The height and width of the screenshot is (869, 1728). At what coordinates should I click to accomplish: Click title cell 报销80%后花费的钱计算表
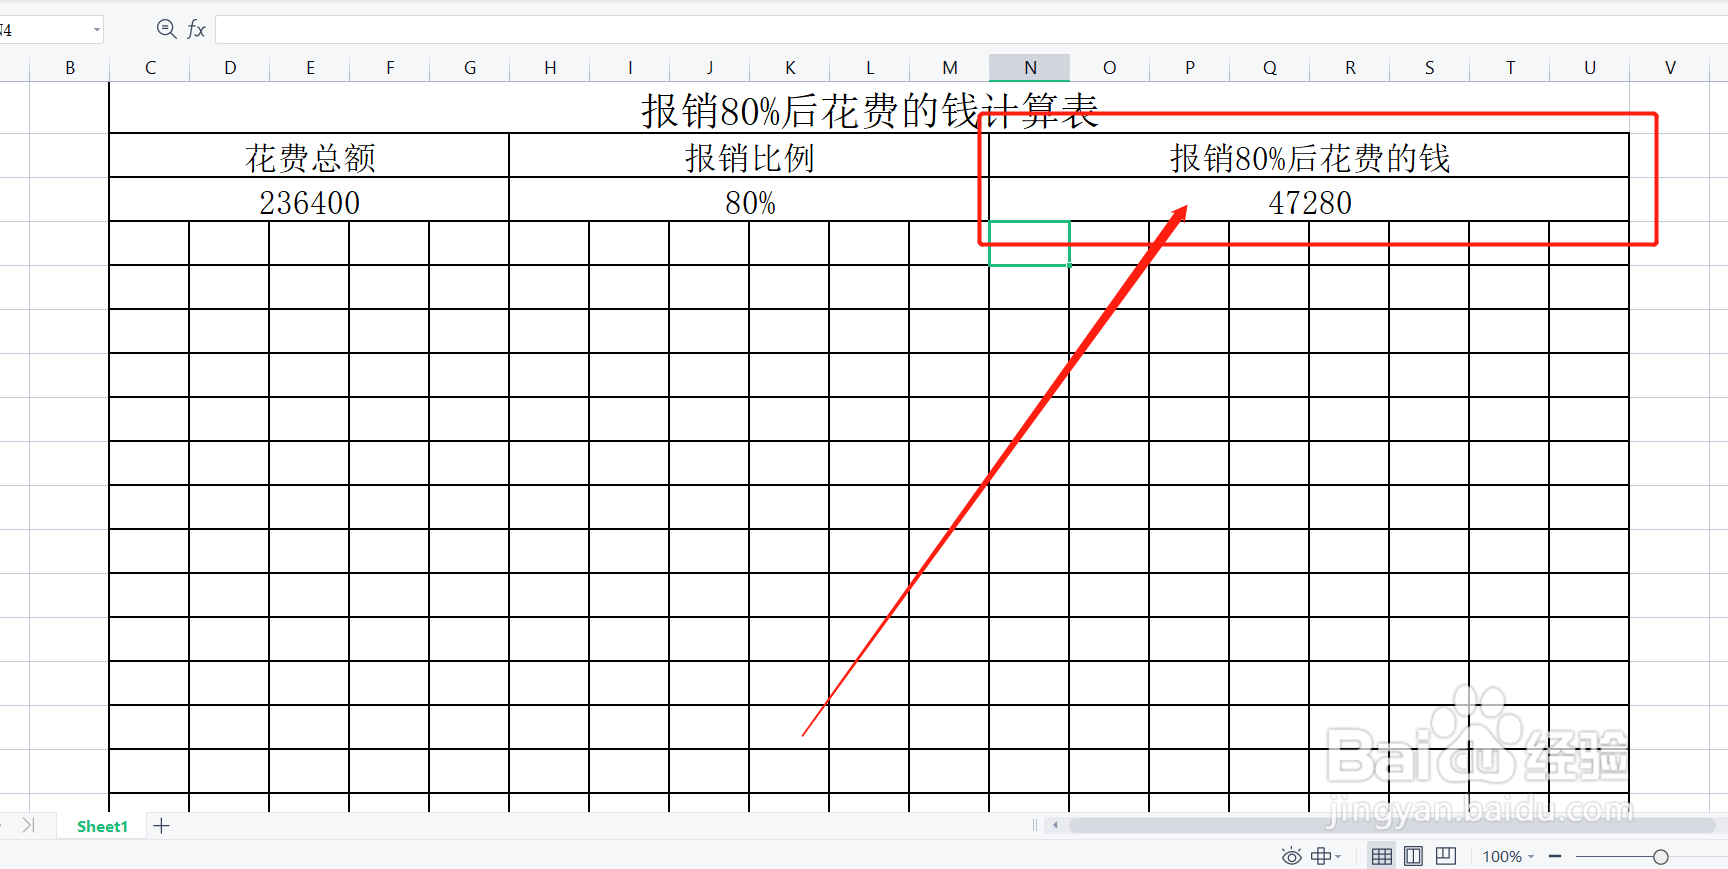pos(869,108)
